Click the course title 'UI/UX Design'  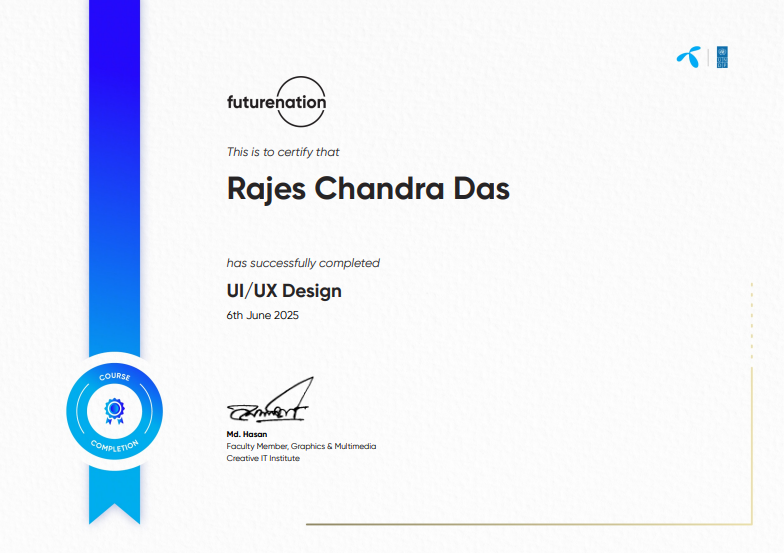[284, 290]
